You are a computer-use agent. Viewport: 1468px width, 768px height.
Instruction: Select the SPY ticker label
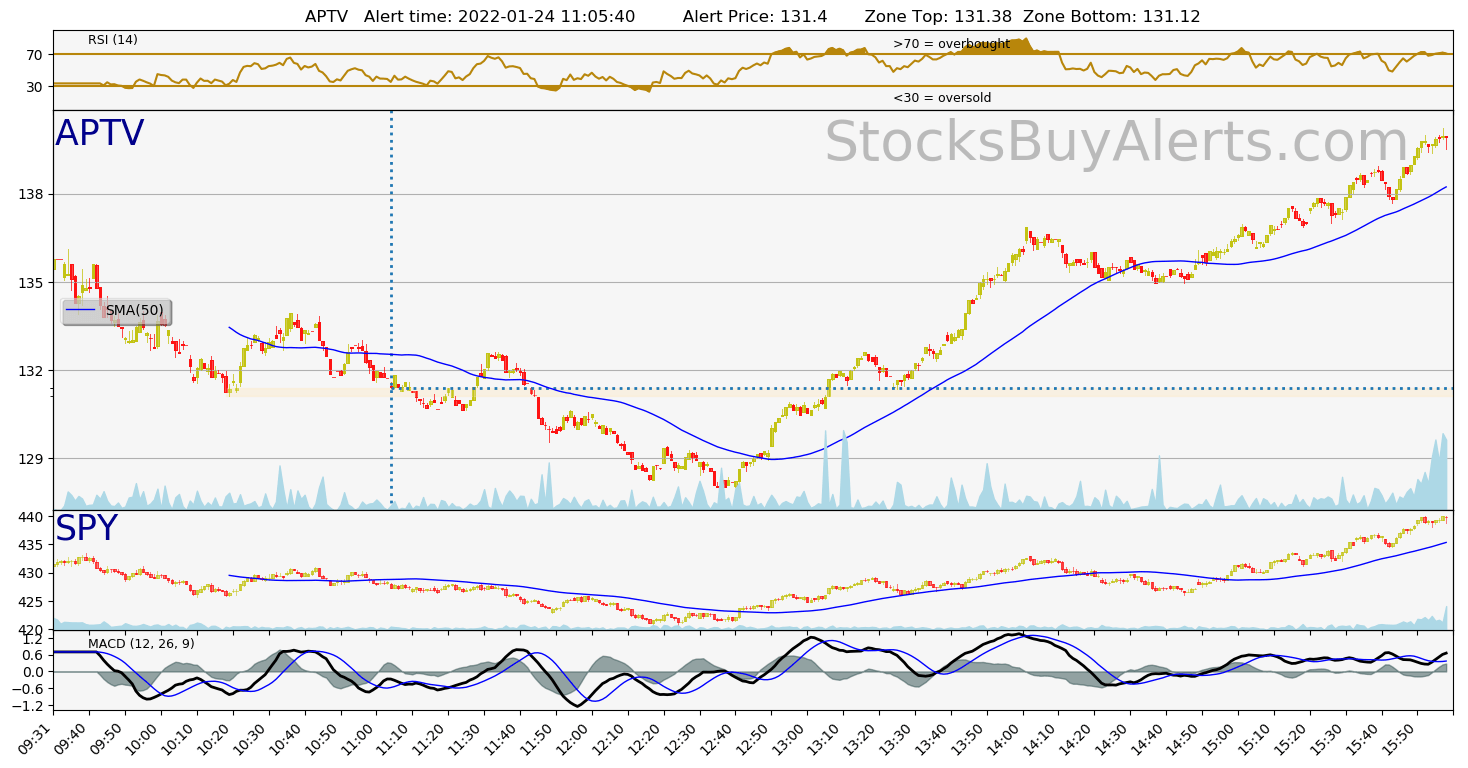(x=86, y=529)
